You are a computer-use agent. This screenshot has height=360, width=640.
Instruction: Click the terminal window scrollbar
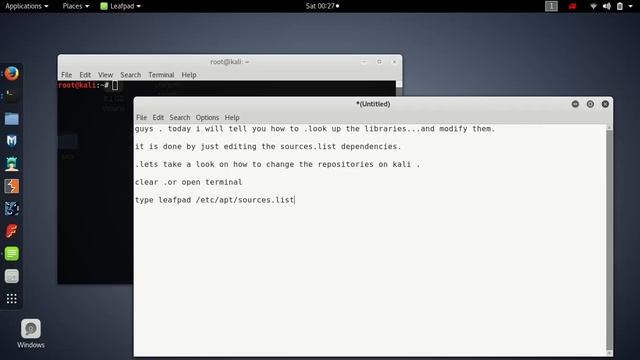(x=399, y=88)
